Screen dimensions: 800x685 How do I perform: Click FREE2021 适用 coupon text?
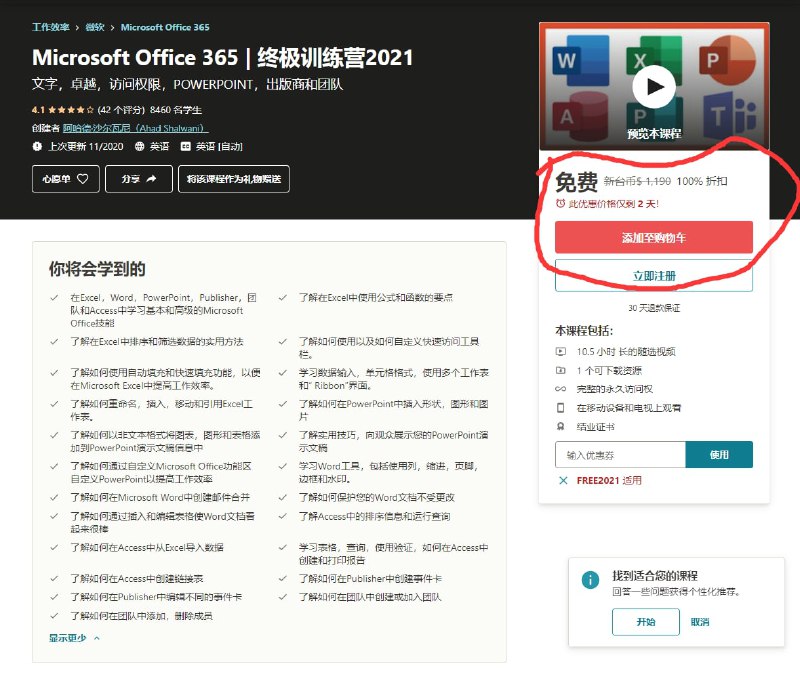click(609, 480)
